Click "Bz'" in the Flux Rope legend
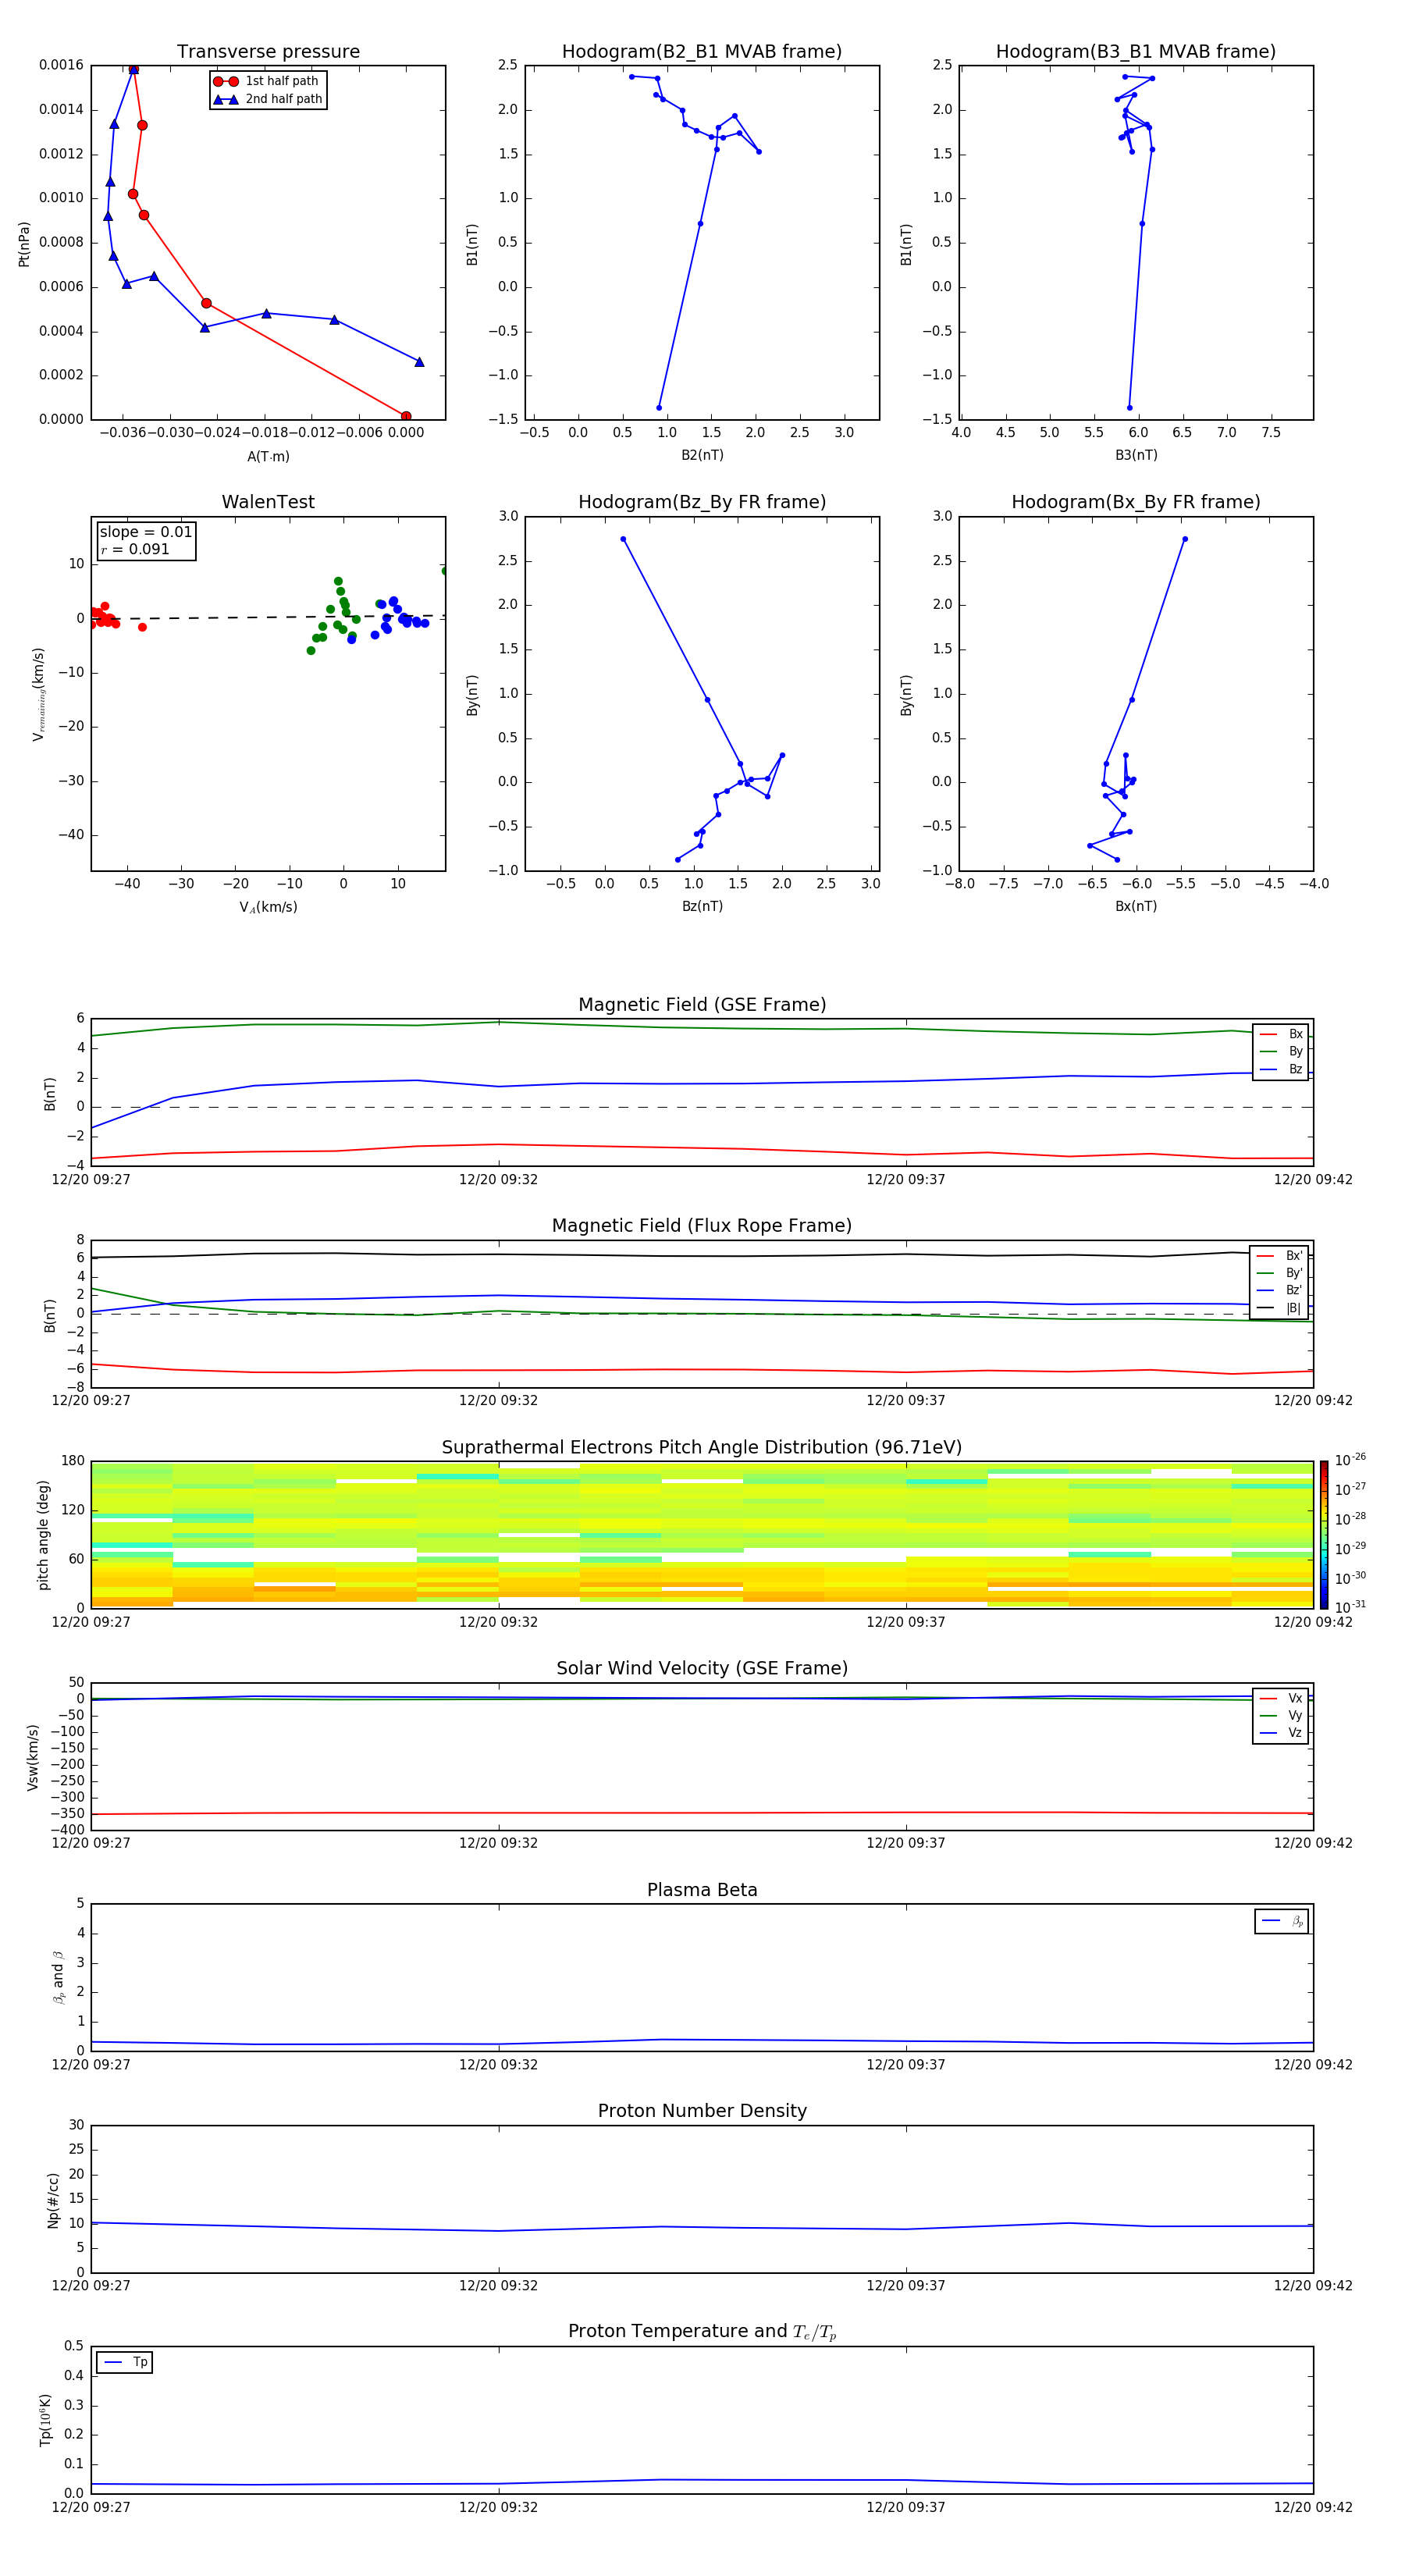The width and height of the screenshot is (1405, 2576). point(1294,1291)
